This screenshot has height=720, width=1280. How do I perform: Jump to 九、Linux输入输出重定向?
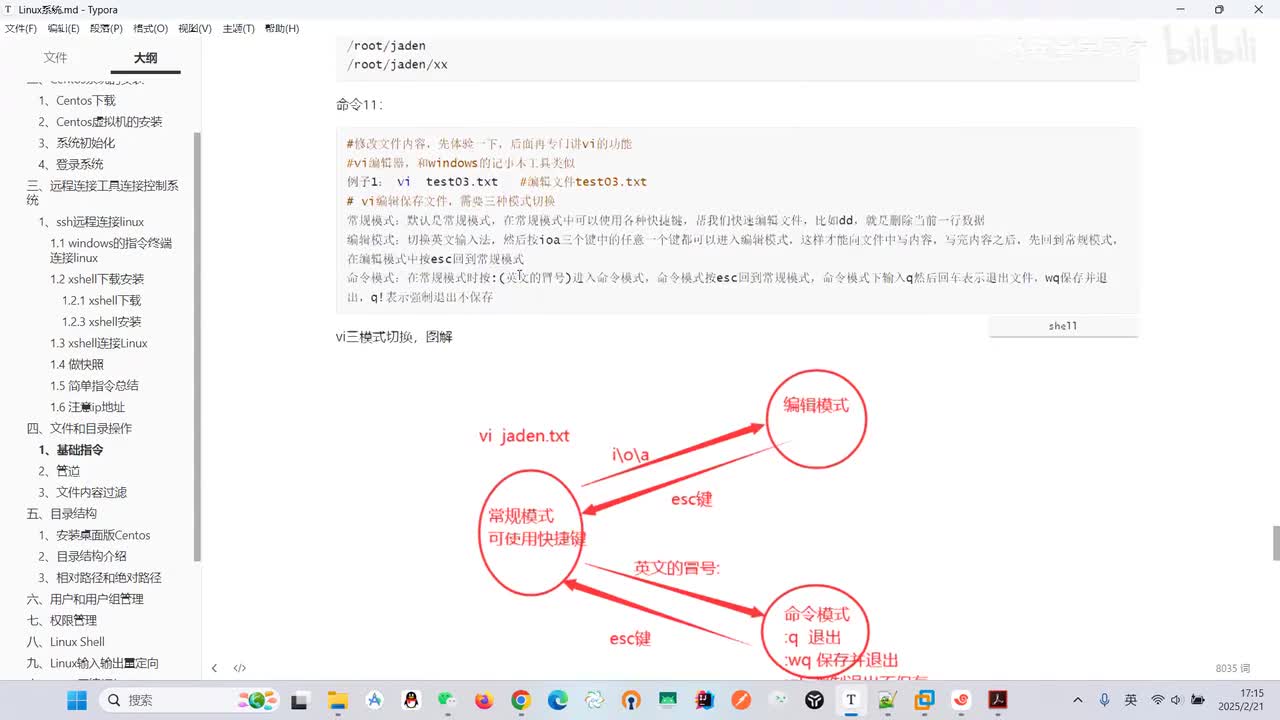coord(92,663)
